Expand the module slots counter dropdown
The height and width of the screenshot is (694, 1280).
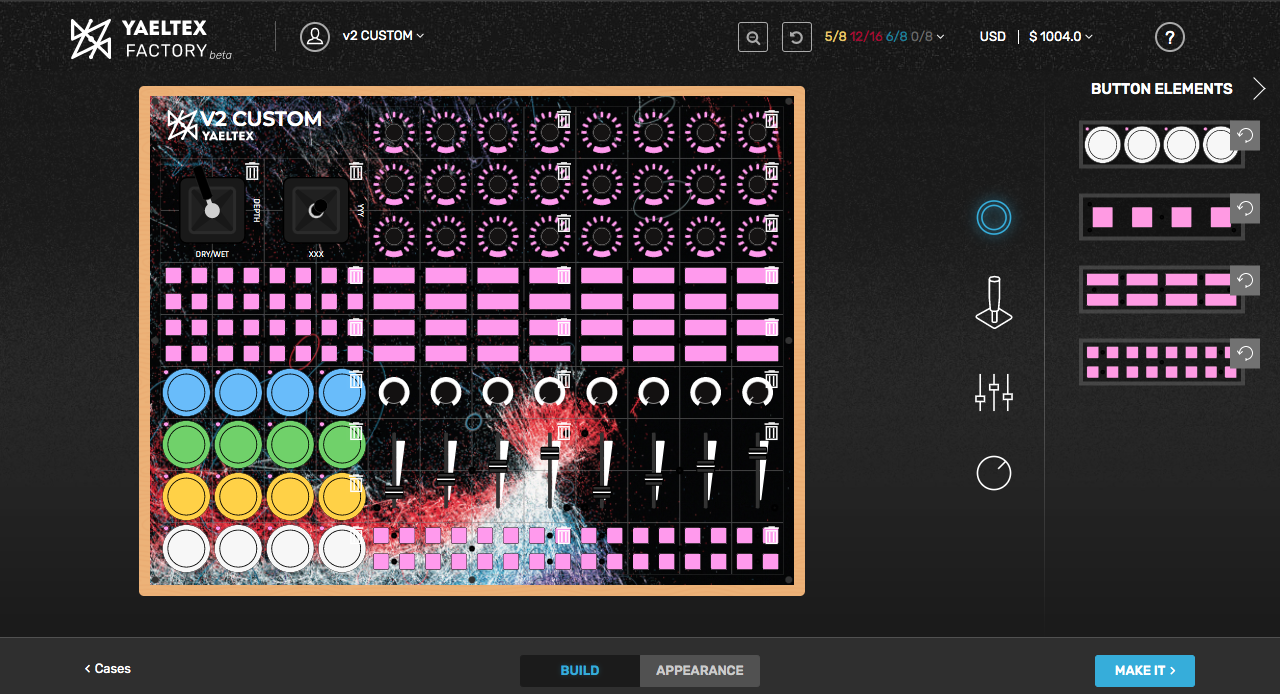pyautogui.click(x=940, y=37)
